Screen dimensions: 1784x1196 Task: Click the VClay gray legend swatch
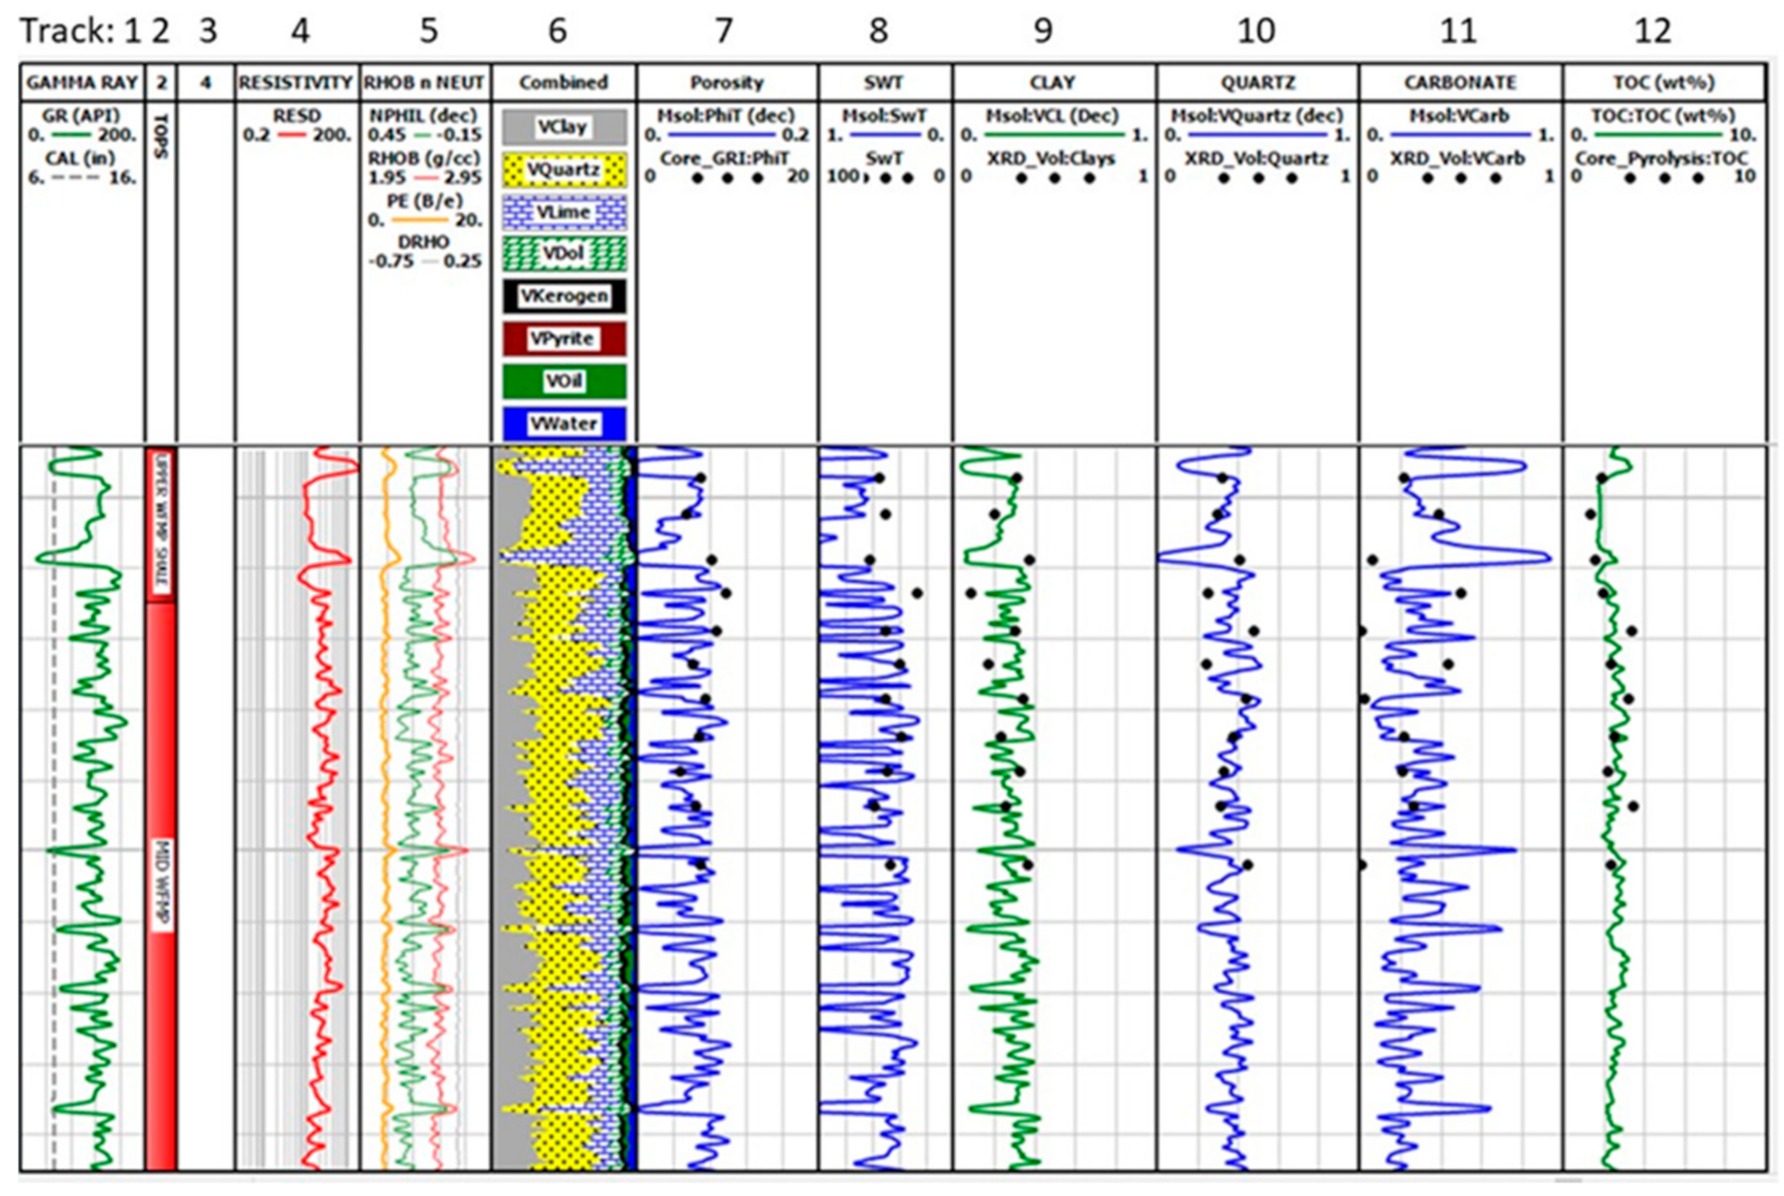(564, 127)
